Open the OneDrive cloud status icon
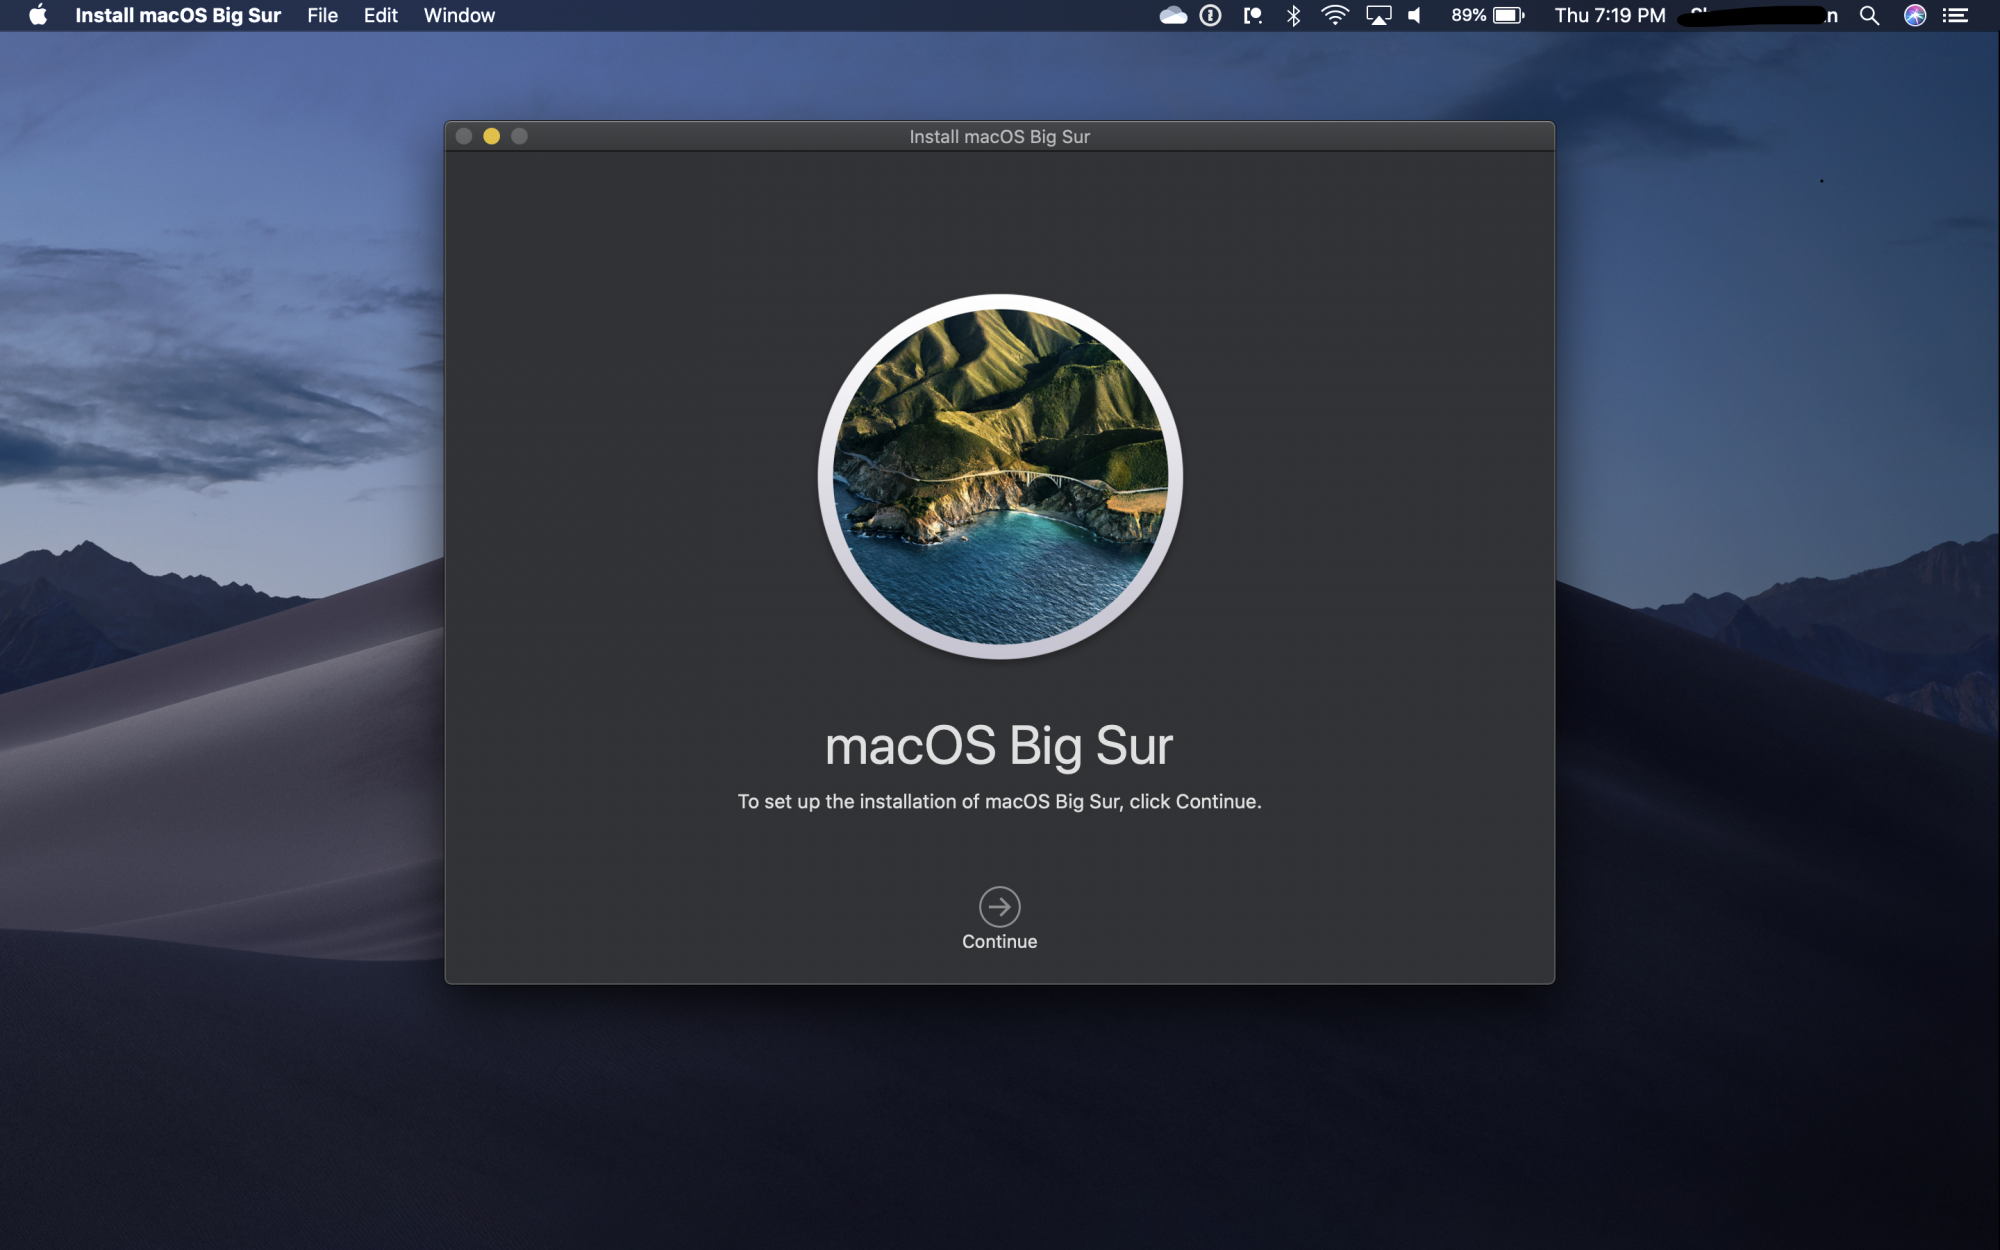The height and width of the screenshot is (1250, 2000). click(1172, 15)
